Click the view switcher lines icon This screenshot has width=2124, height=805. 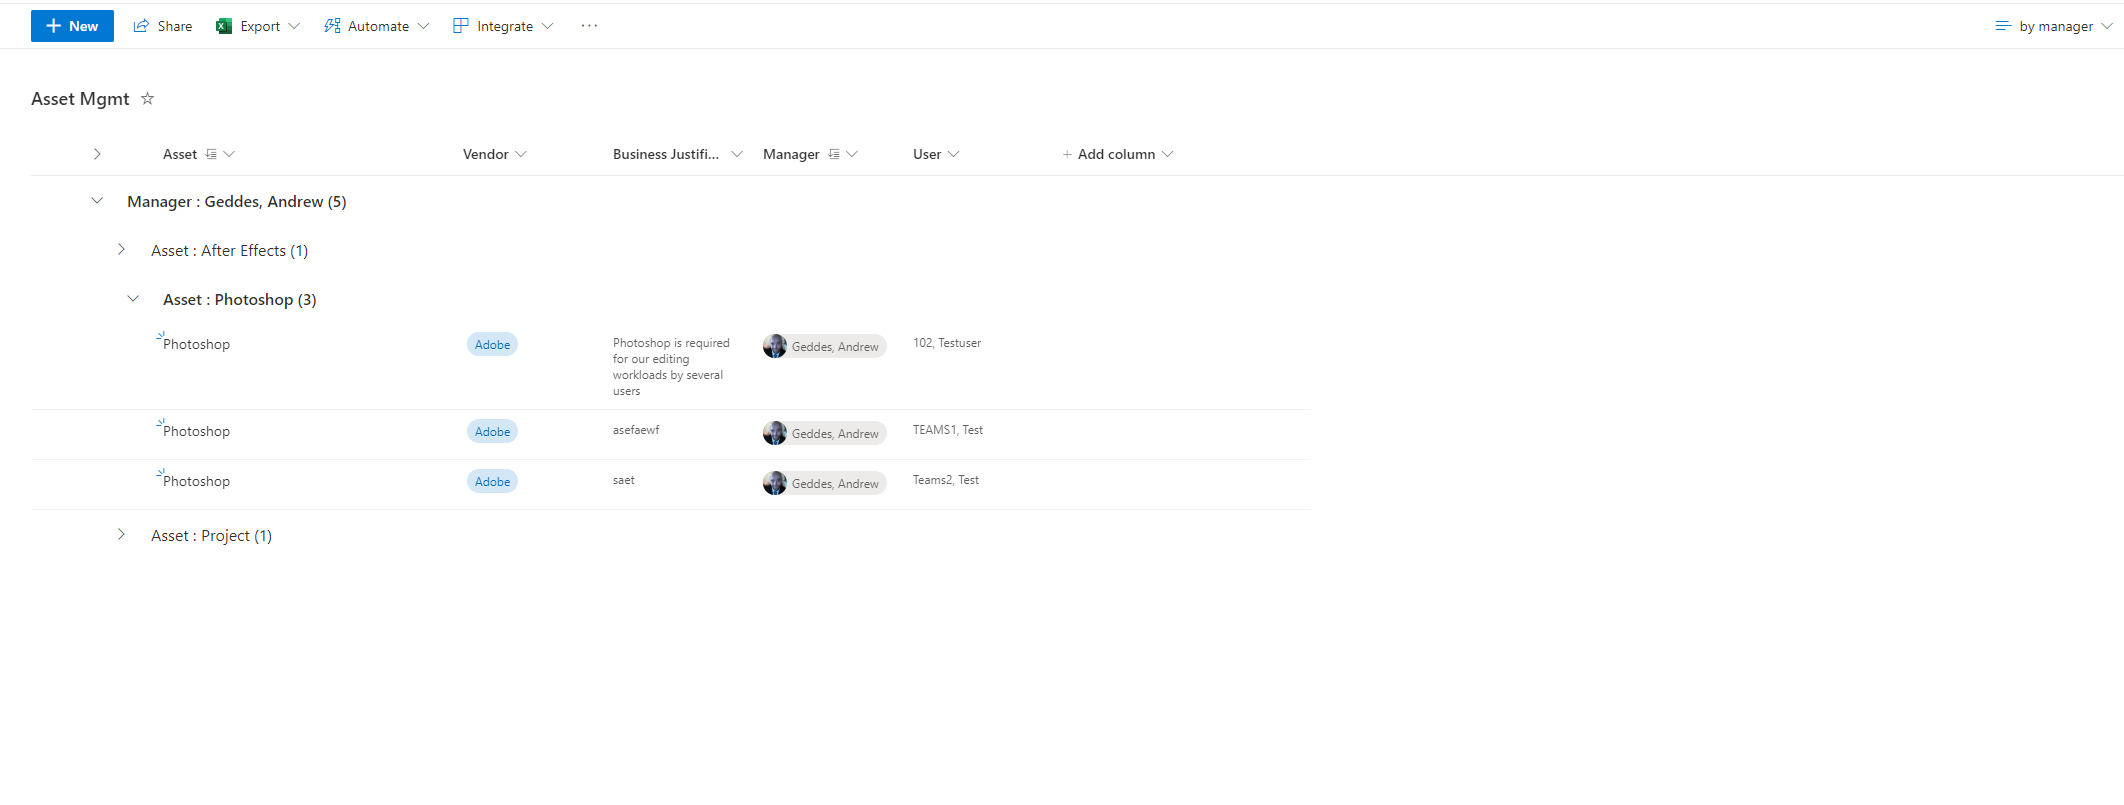(2003, 26)
